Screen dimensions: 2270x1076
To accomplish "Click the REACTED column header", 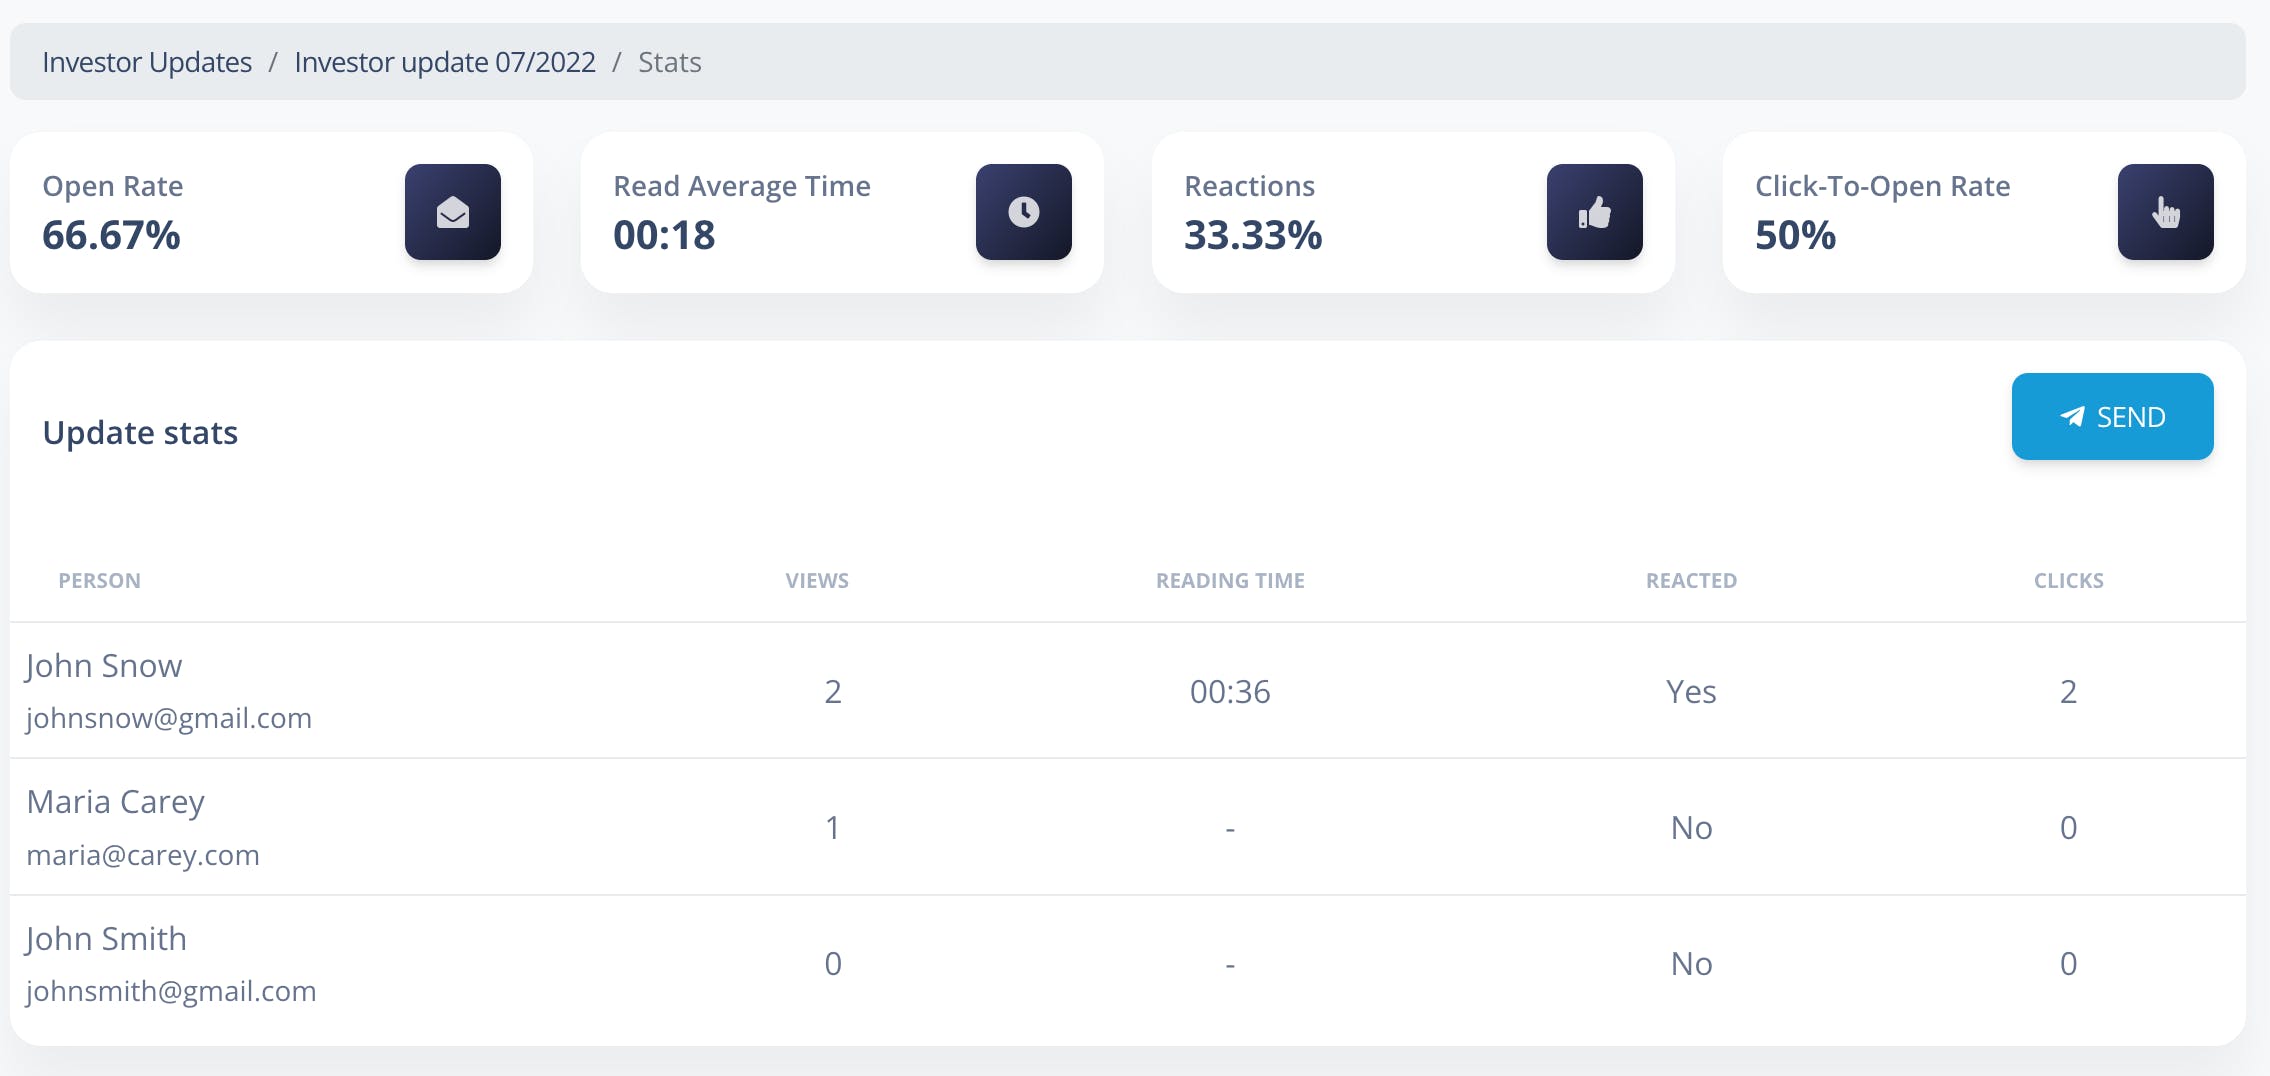I will 1691,580.
